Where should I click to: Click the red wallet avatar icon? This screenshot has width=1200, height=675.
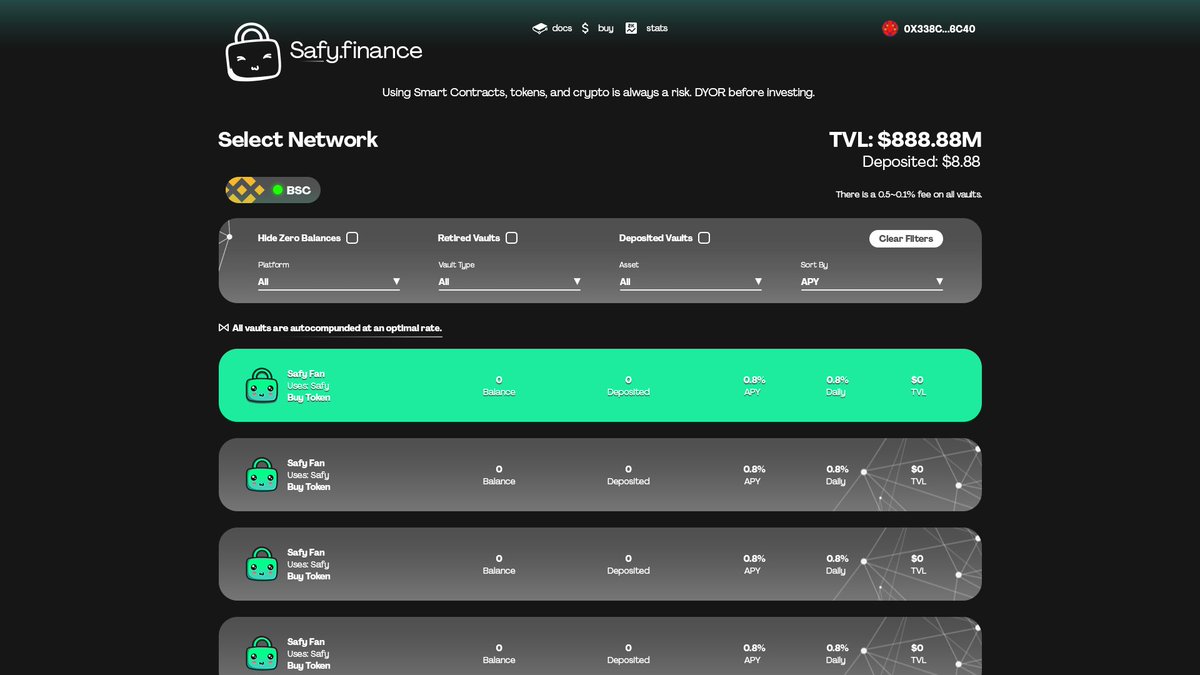890,28
